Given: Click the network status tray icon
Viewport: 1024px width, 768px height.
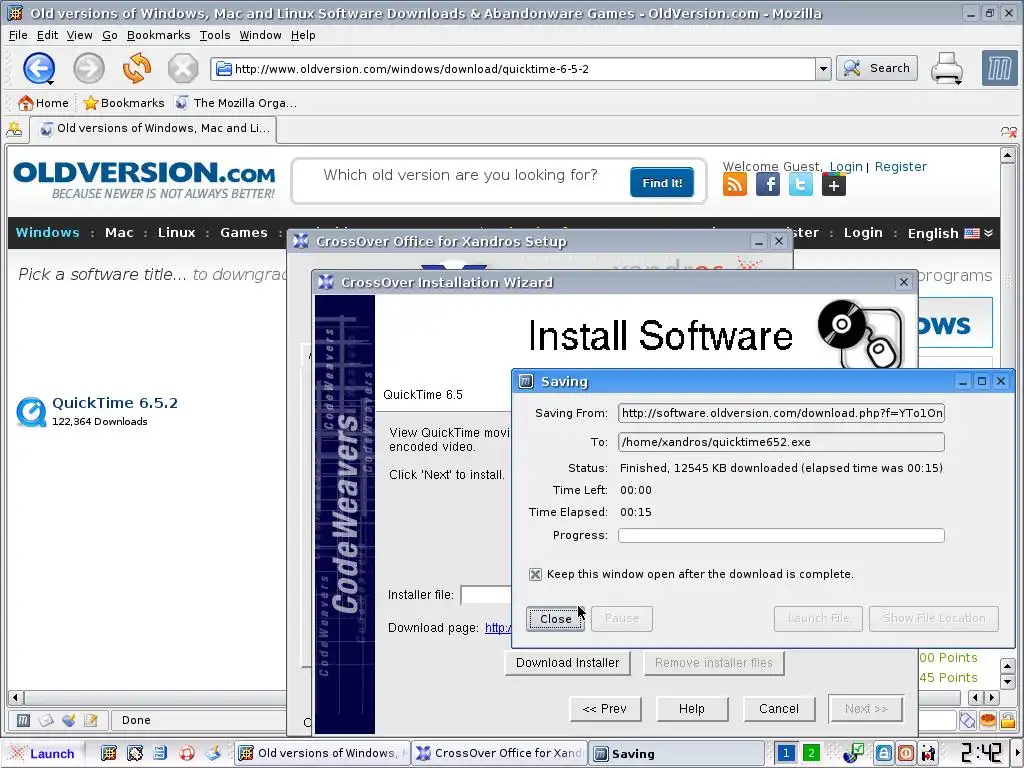Looking at the screenshot, I should coord(854,753).
